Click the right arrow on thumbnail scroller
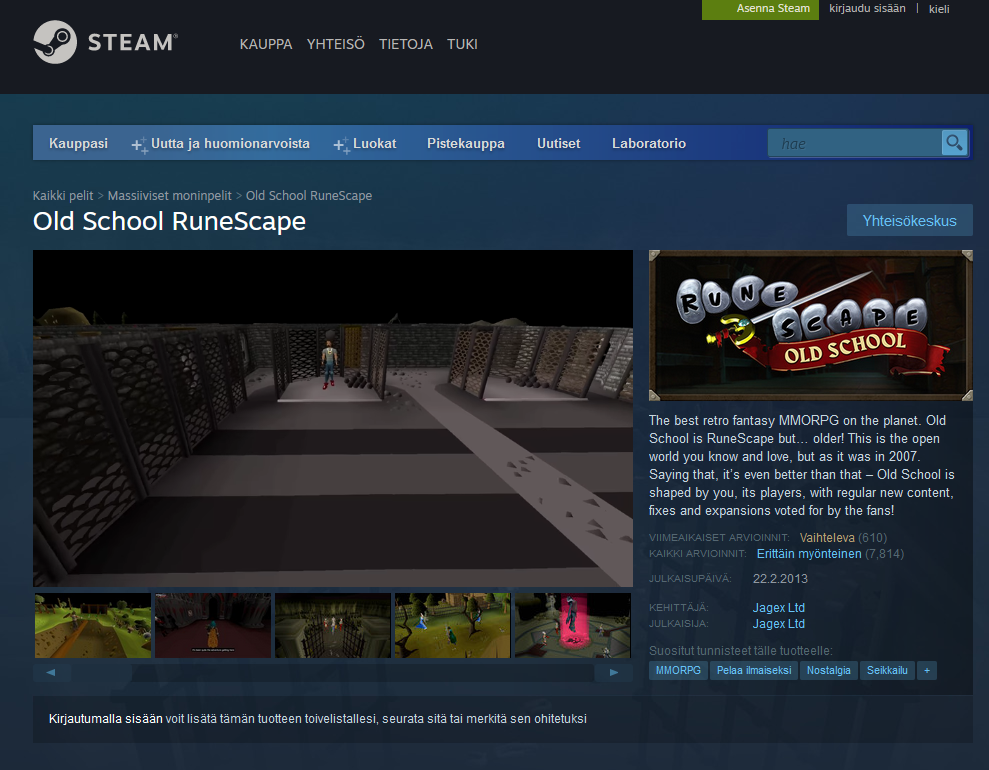The image size is (989, 770). point(614,672)
